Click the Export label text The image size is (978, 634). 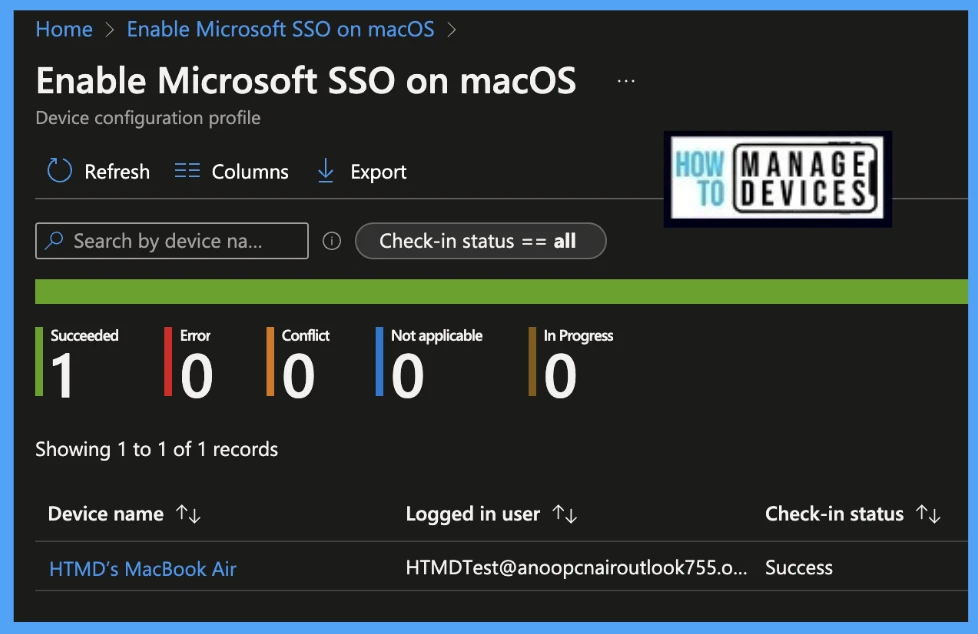pos(378,172)
